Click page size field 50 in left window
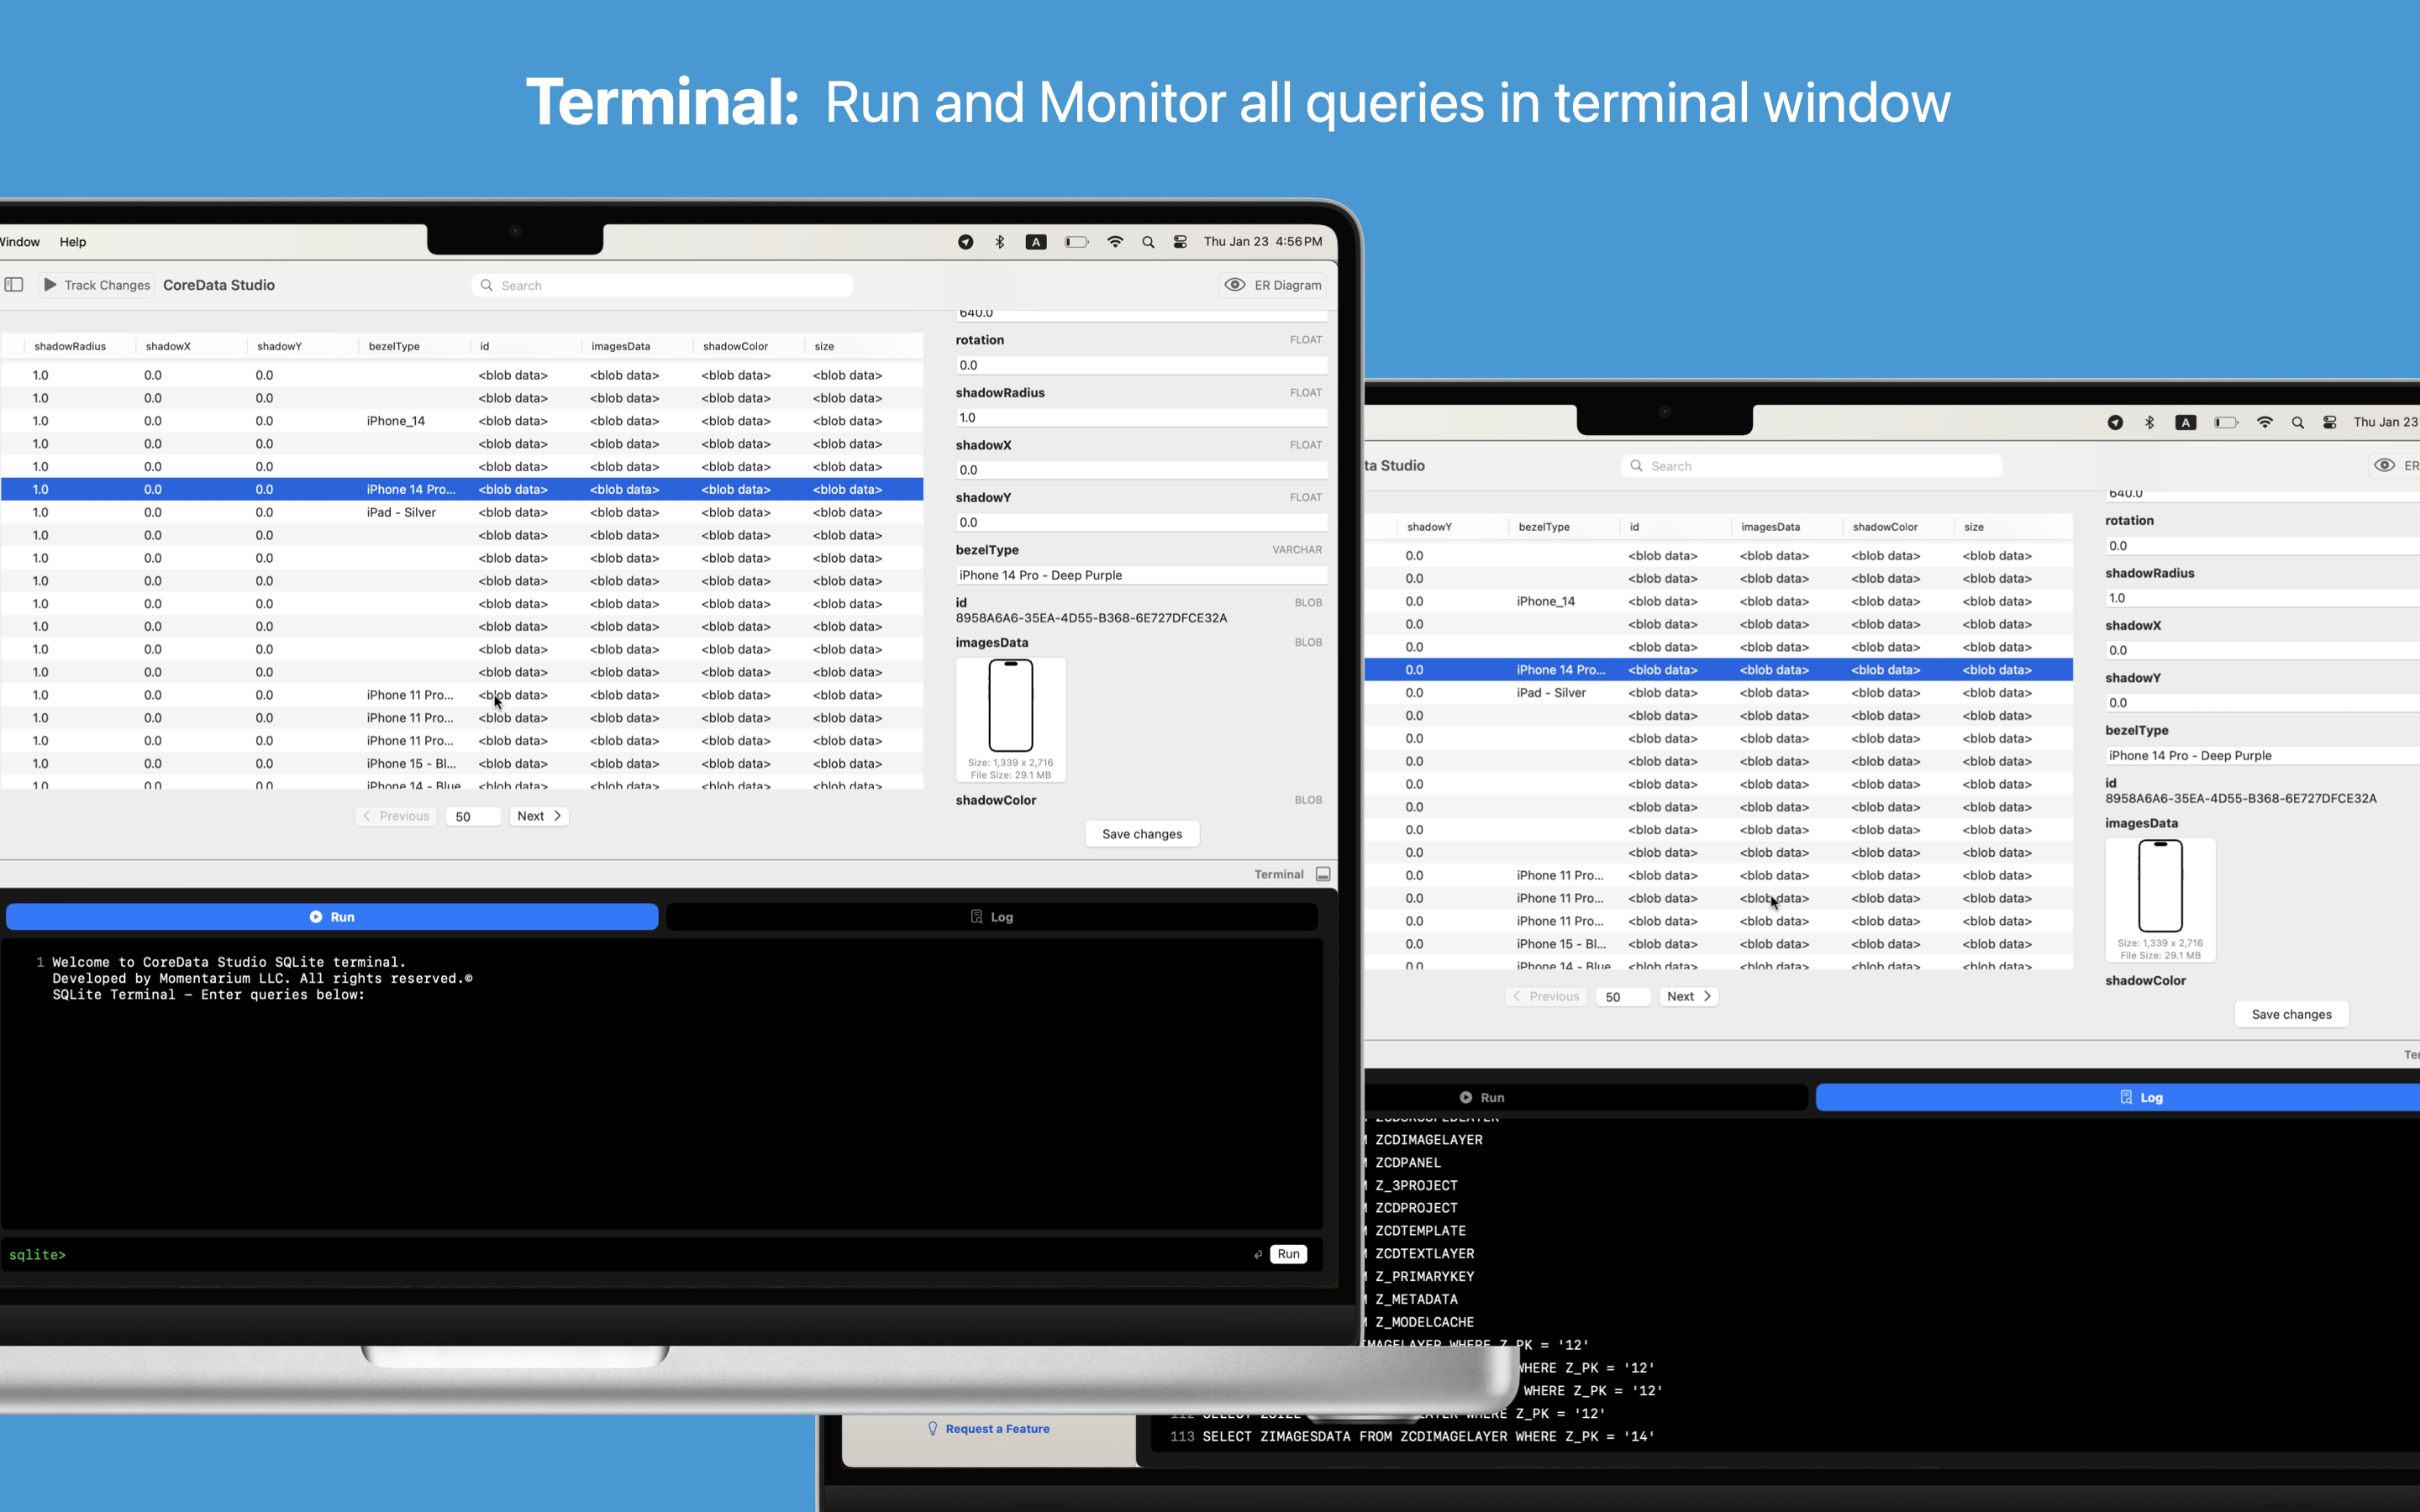The image size is (2420, 1512). (x=473, y=816)
